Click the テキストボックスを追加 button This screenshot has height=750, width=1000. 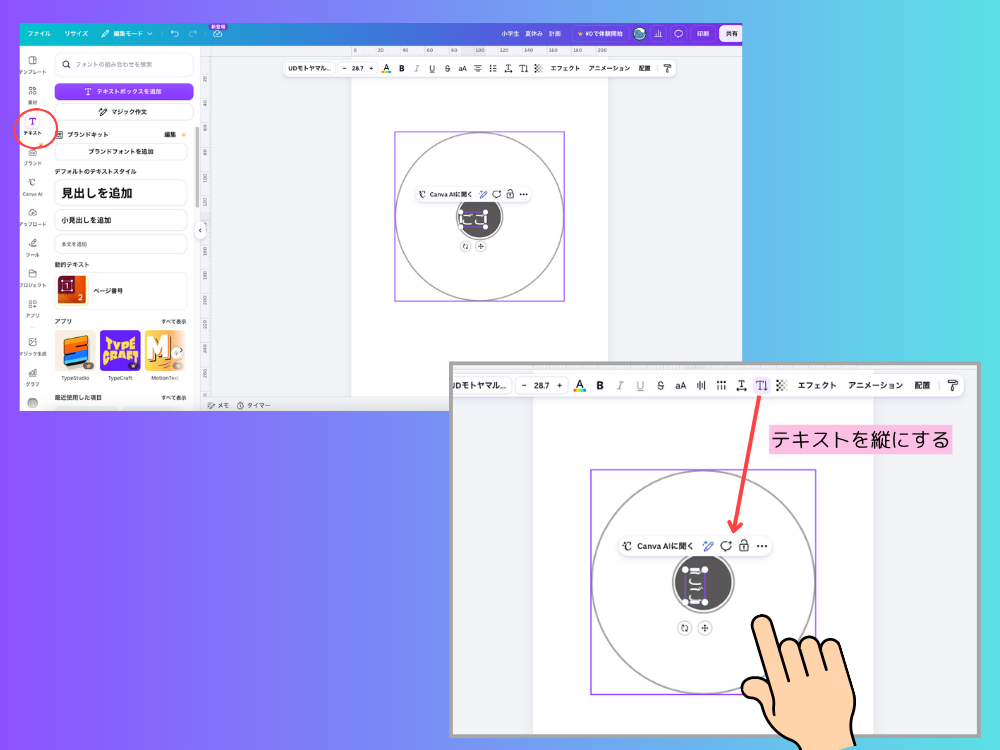click(124, 91)
